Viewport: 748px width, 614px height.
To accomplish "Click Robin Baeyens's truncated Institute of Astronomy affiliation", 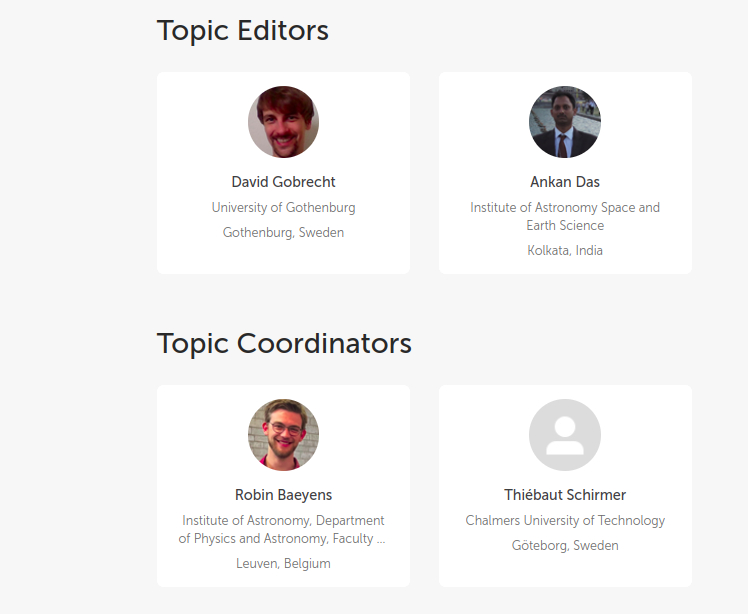I will 283,529.
